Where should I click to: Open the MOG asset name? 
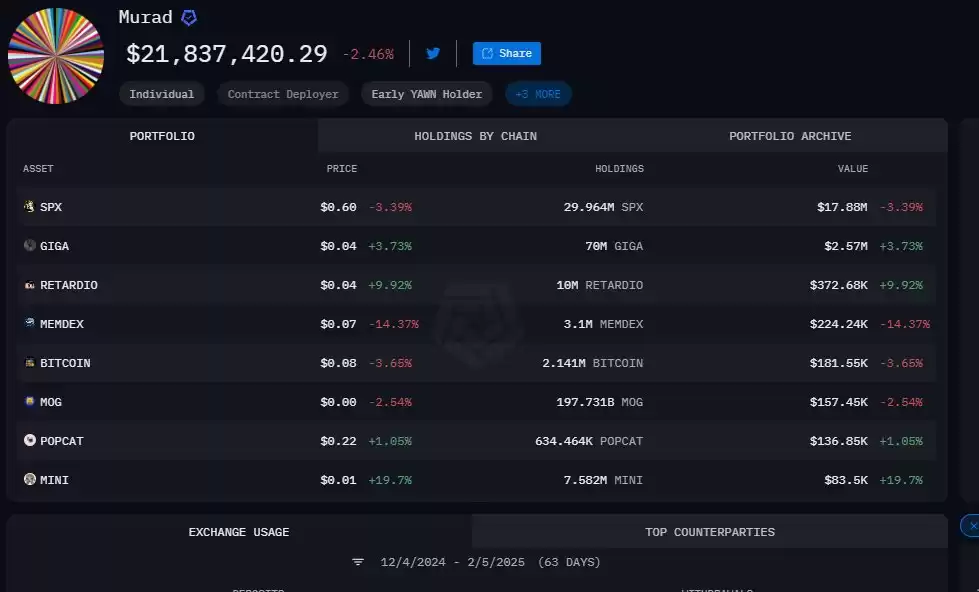51,402
